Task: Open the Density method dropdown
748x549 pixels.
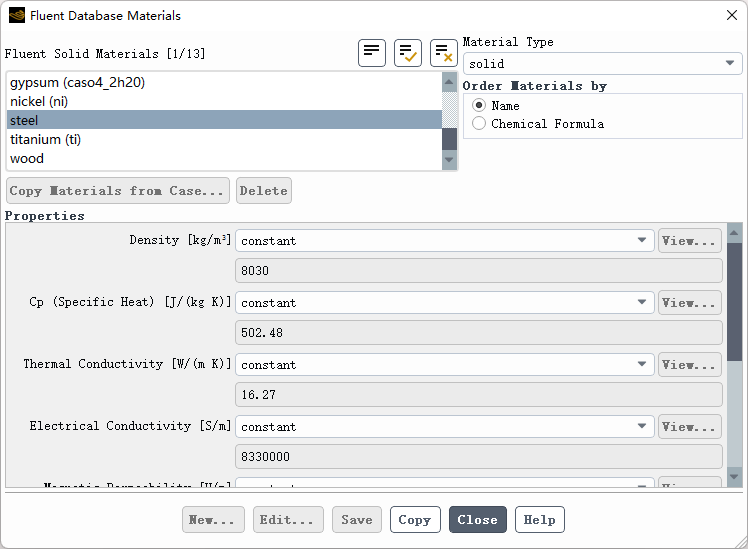Action: pos(445,241)
